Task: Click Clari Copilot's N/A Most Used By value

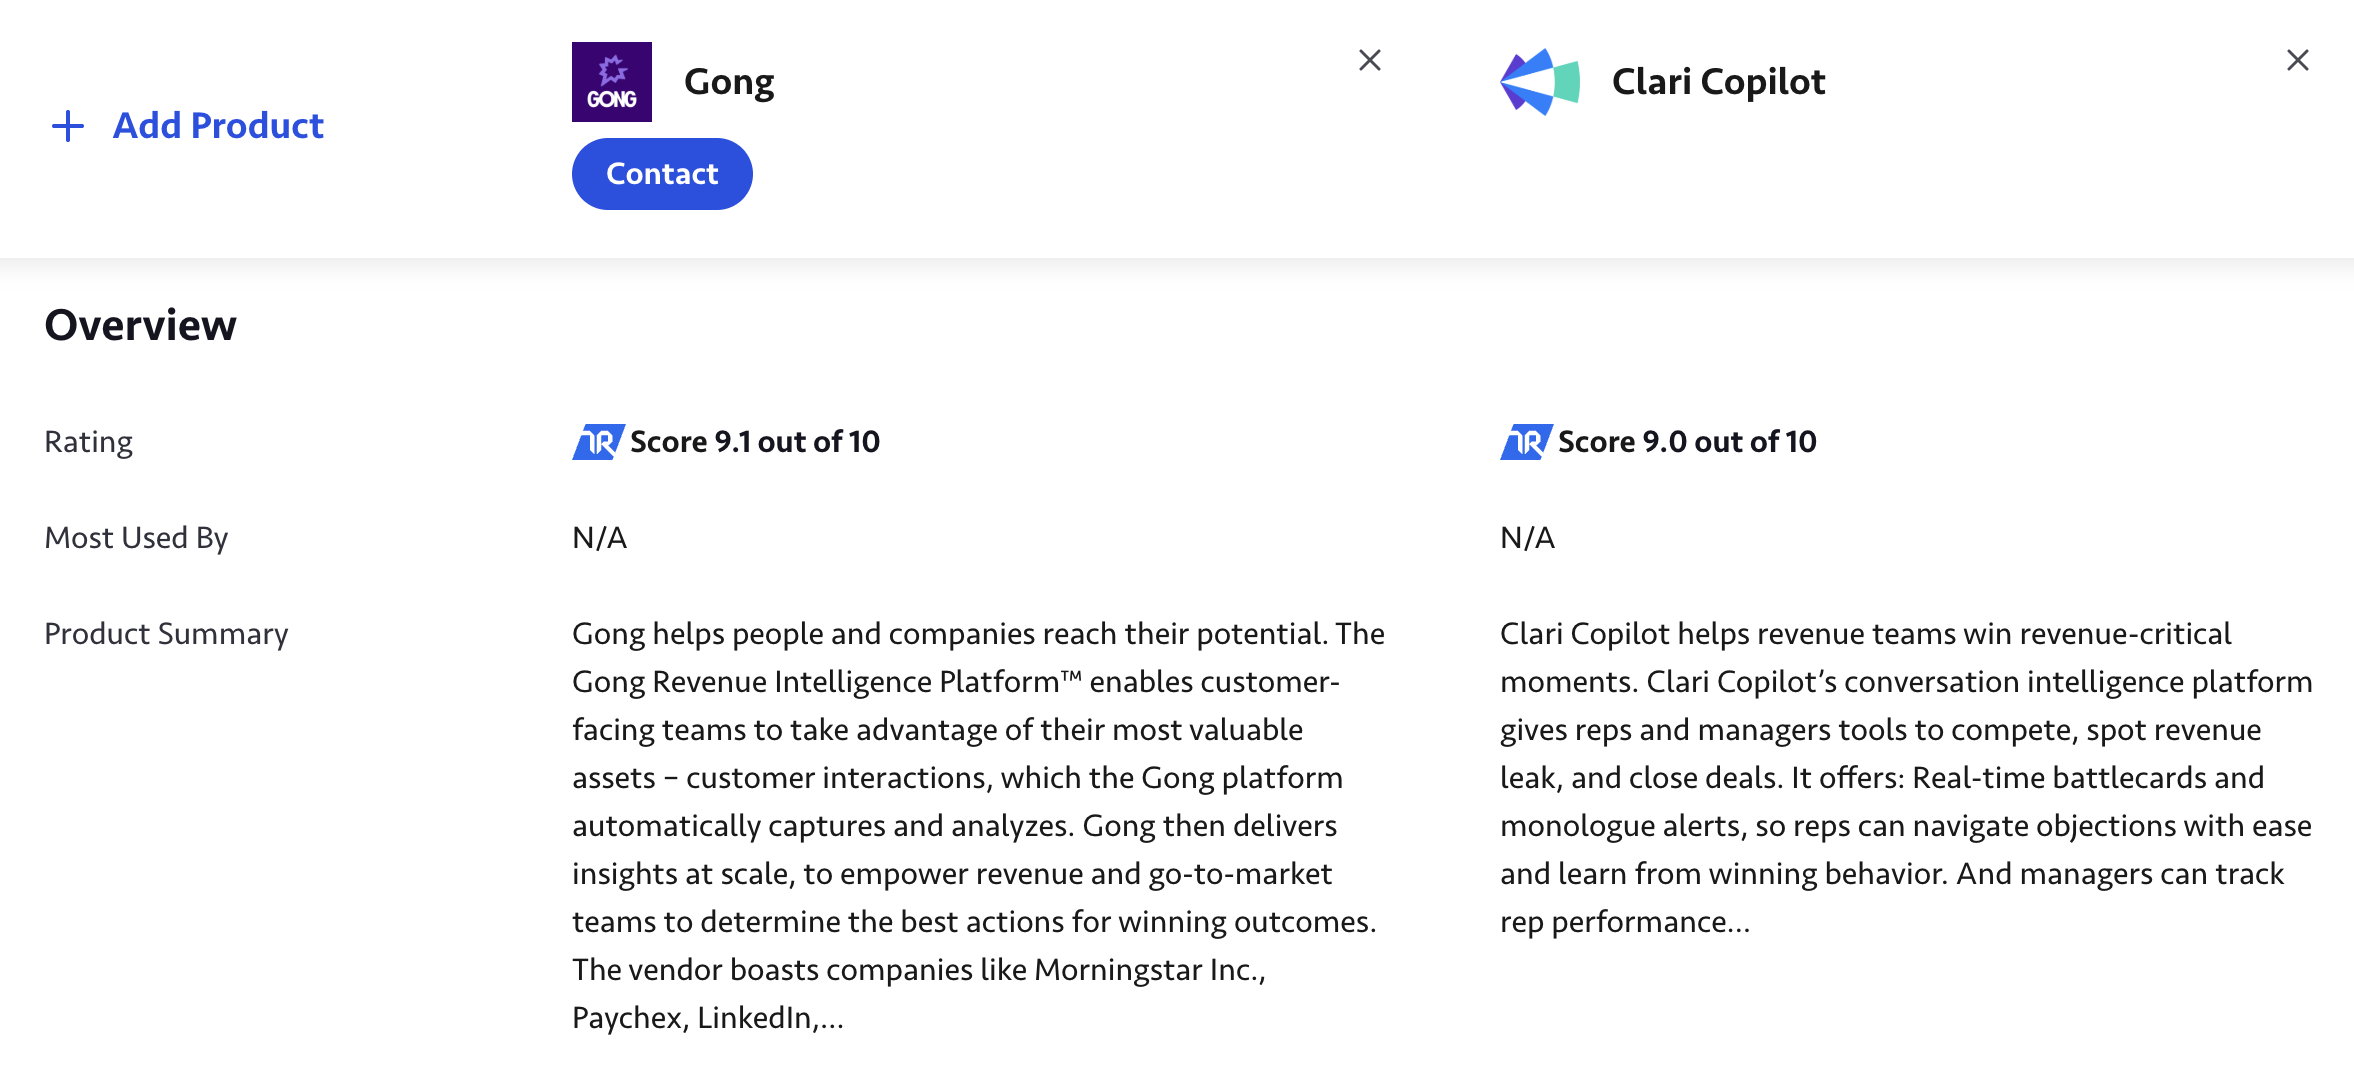Action: (1527, 538)
